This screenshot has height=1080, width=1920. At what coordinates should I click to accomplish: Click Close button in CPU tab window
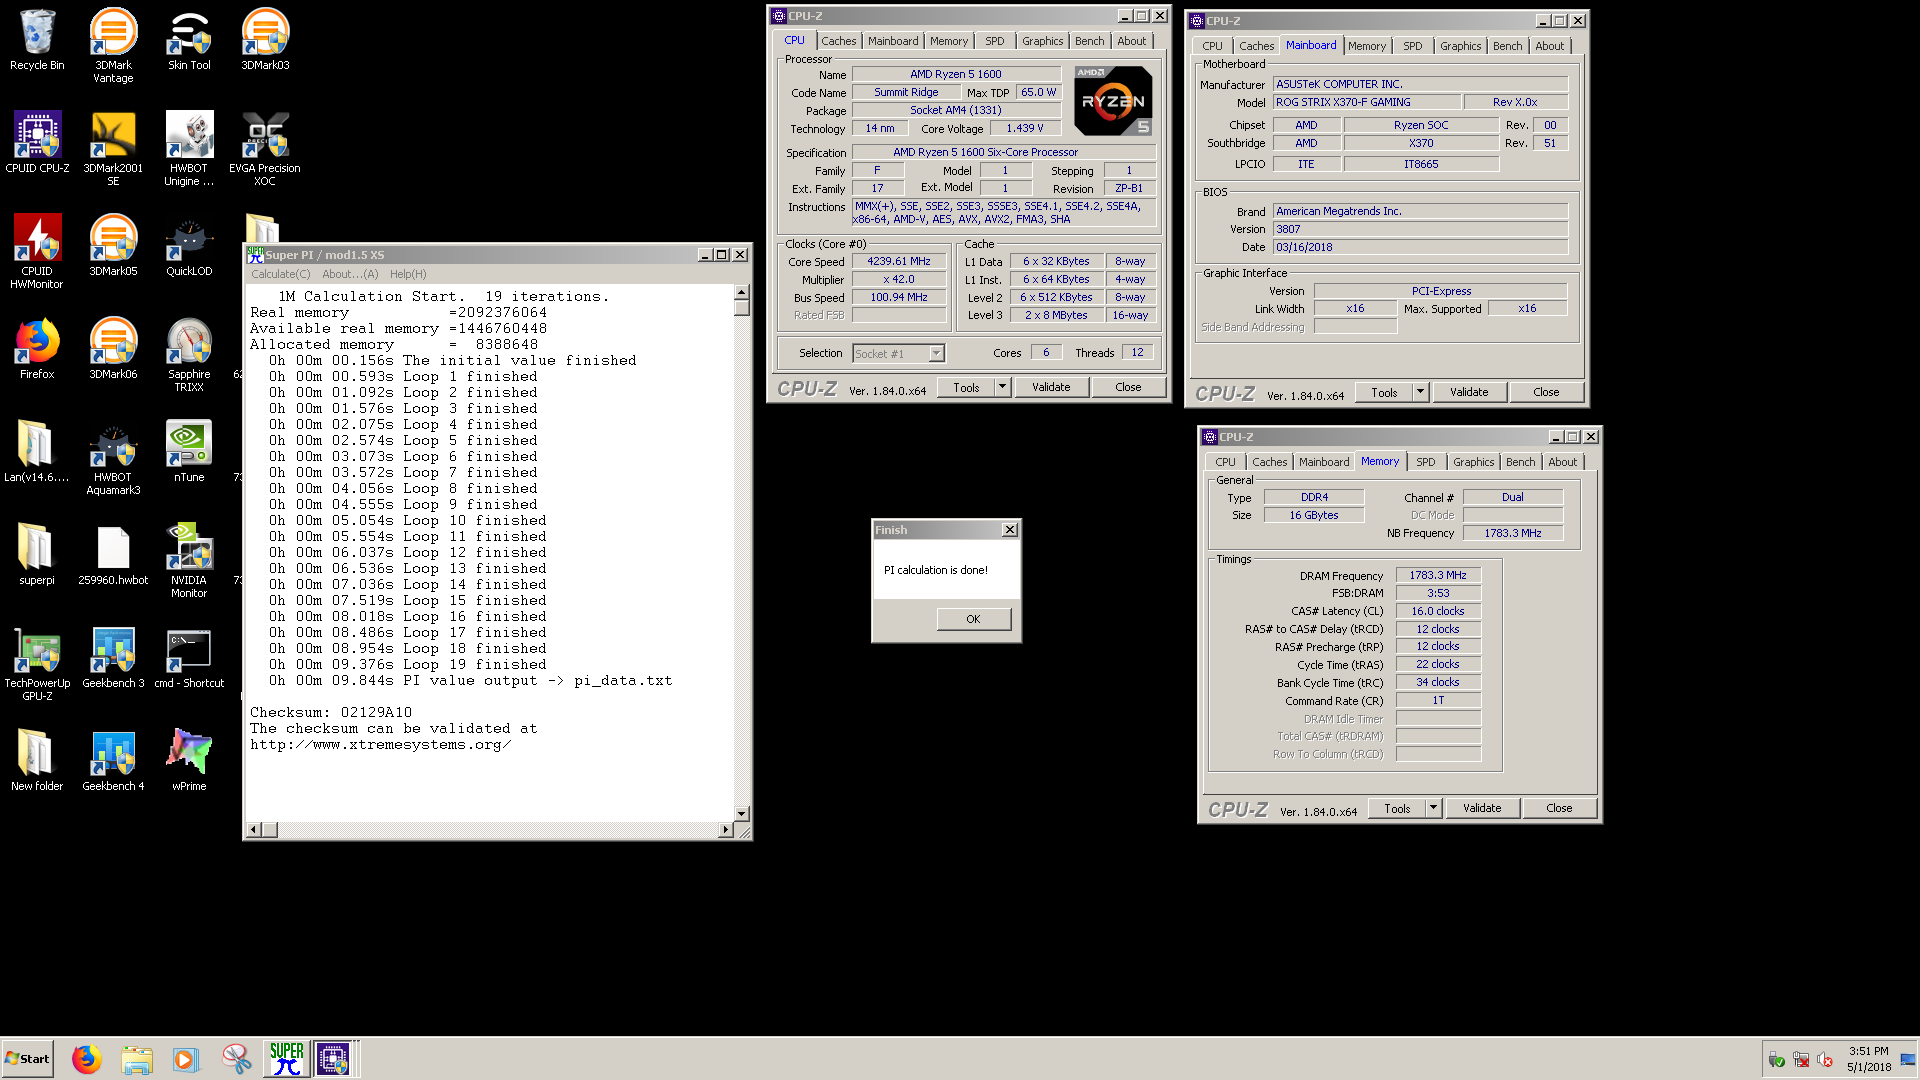pos(1128,387)
